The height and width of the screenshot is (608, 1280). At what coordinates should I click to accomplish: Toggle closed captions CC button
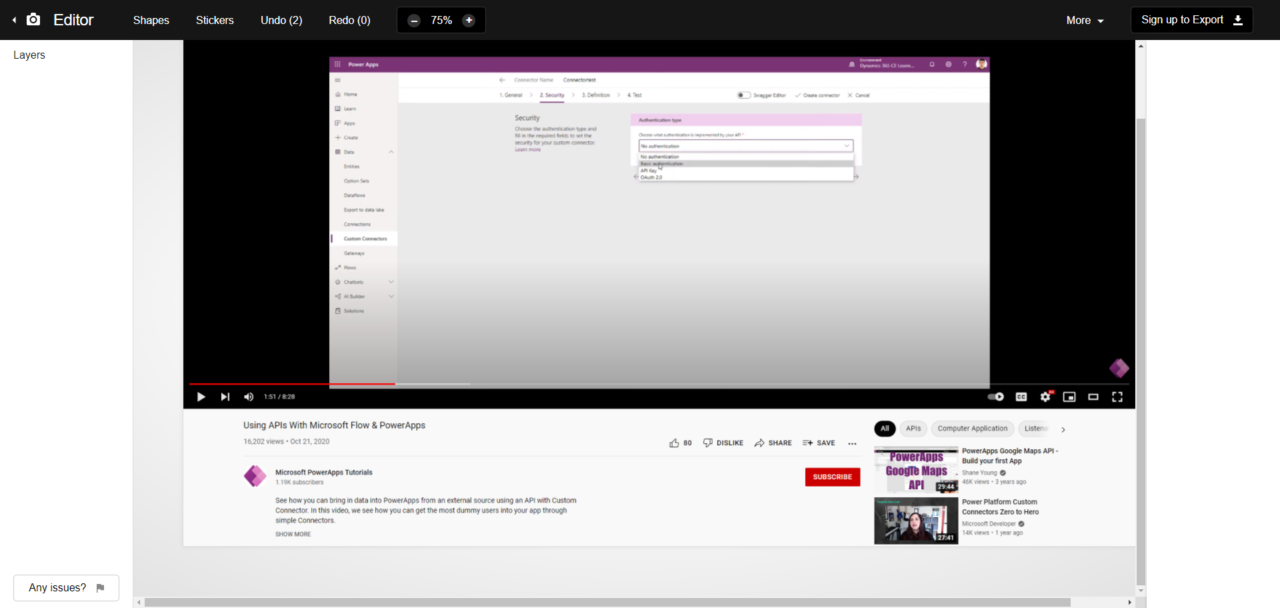1021,397
